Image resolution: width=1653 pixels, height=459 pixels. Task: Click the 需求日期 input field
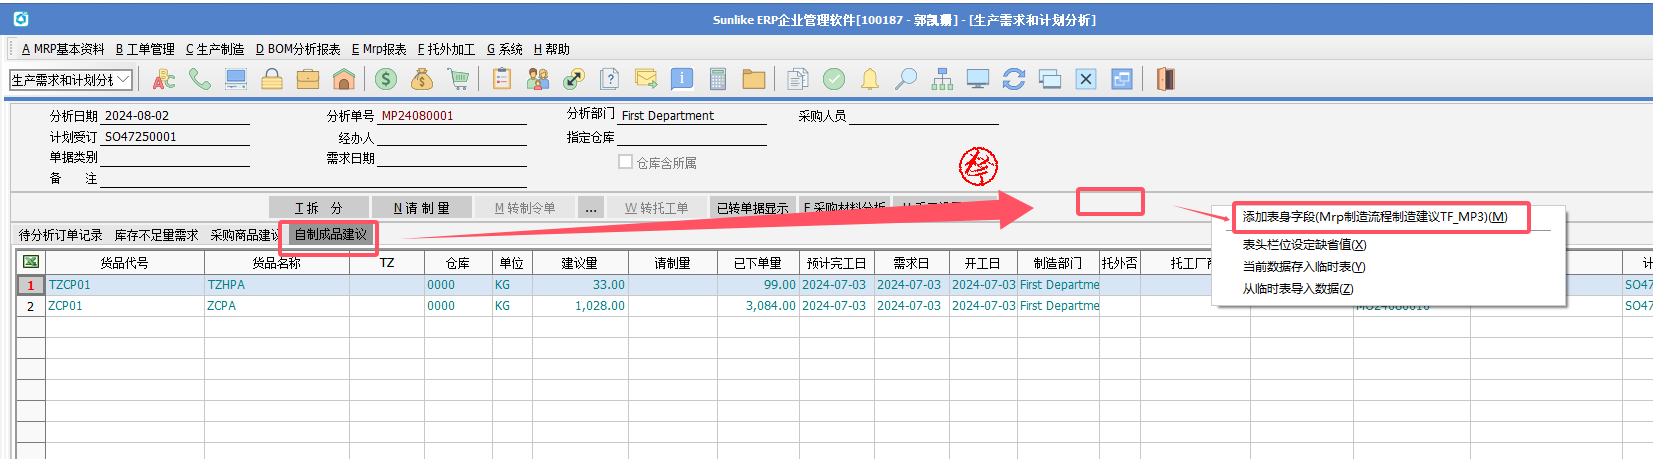(x=451, y=158)
